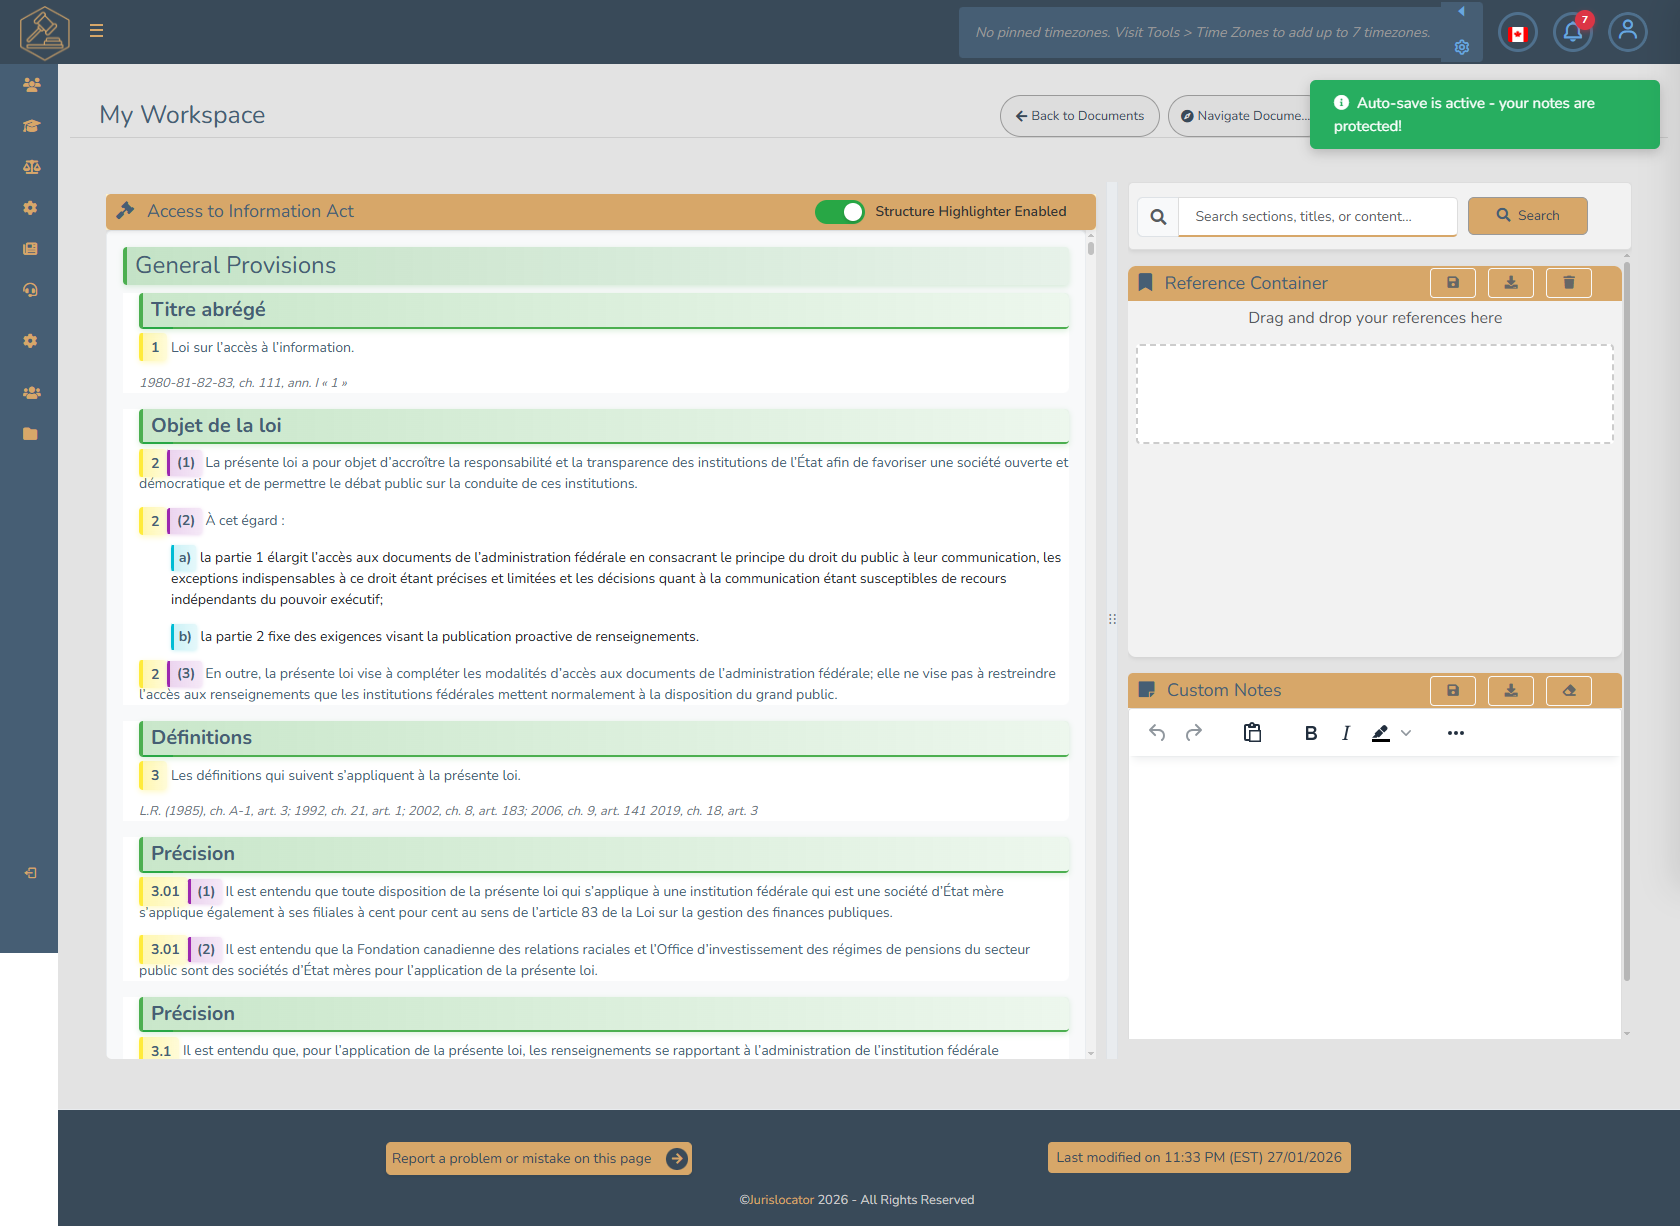Collapse the timezone bar arrow

(x=1461, y=12)
